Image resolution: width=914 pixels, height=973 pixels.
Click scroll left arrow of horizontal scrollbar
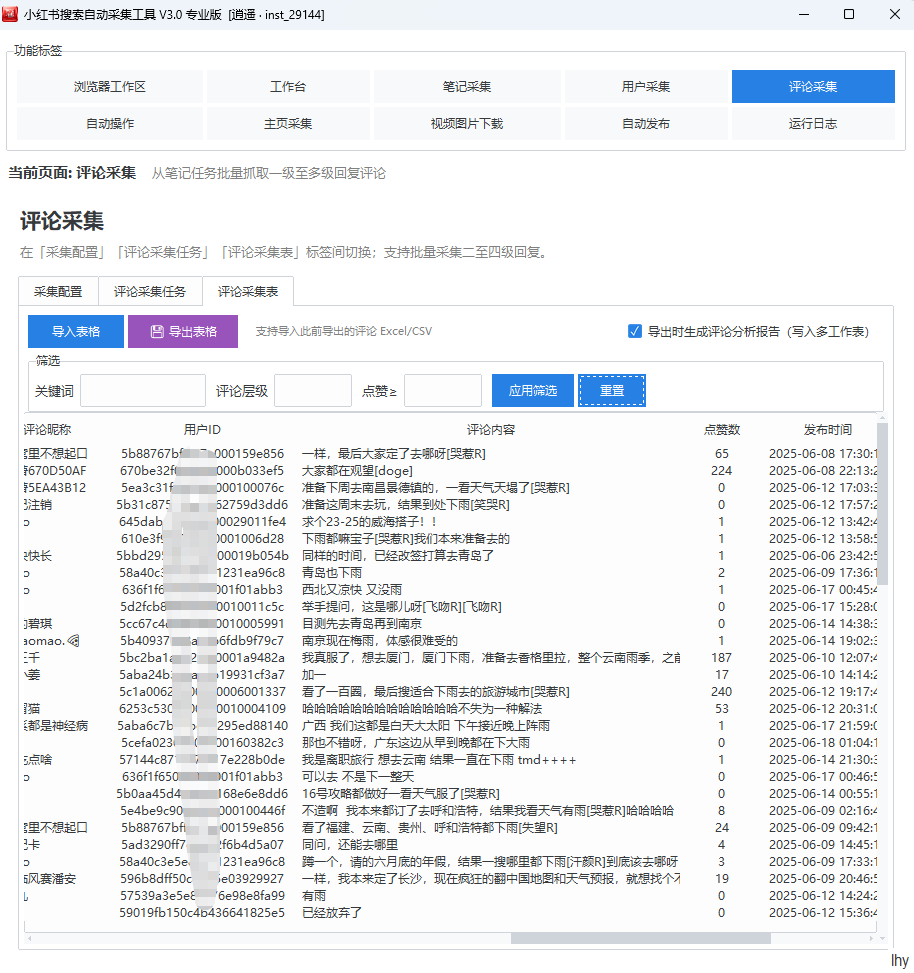29,938
